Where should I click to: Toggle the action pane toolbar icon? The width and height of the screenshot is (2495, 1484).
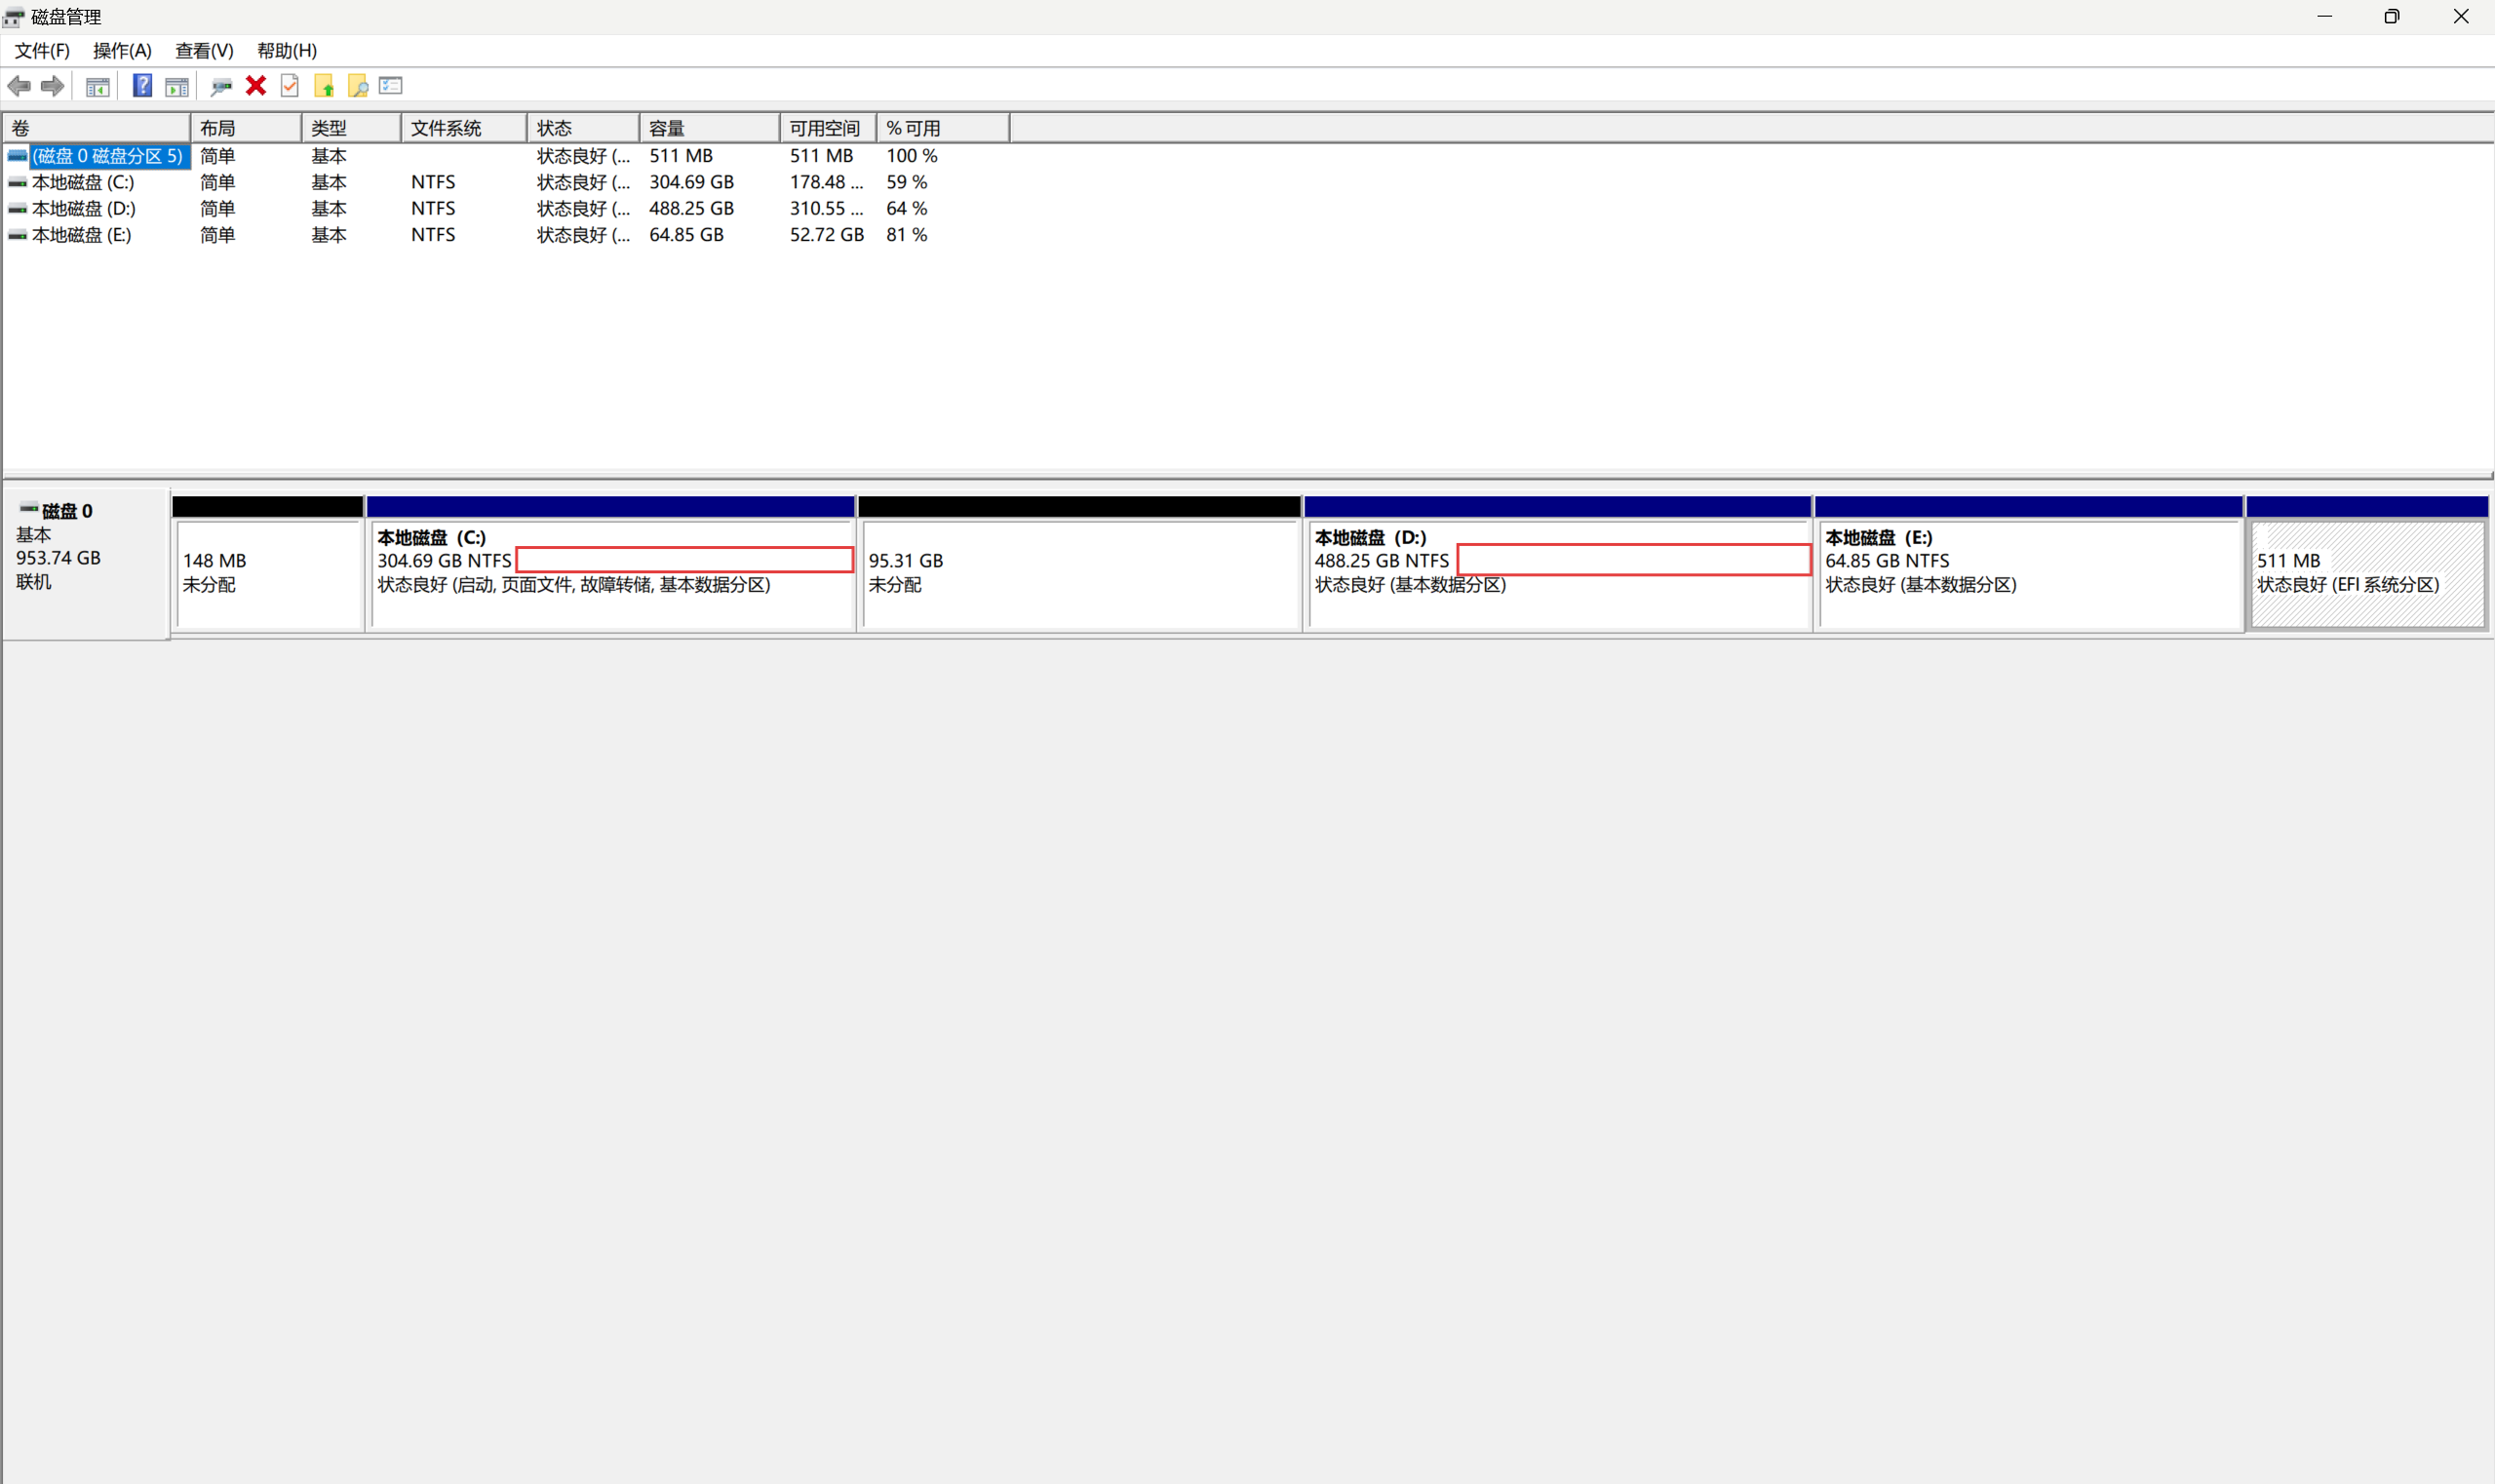[176, 86]
